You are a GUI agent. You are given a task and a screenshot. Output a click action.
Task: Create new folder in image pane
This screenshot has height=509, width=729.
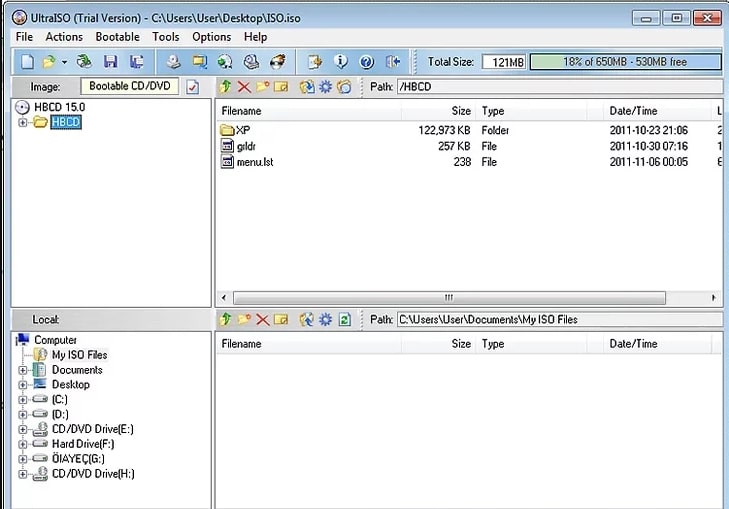click(263, 86)
